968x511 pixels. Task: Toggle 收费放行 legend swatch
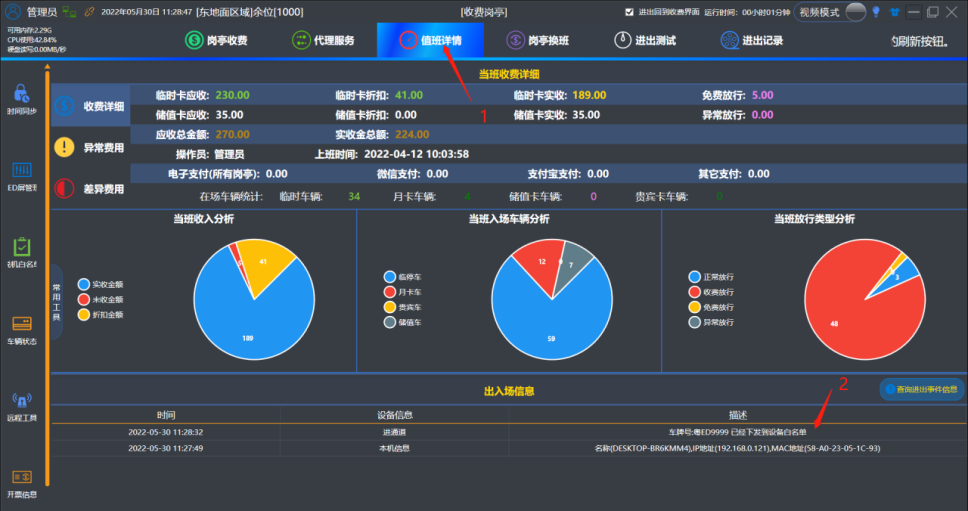point(695,292)
